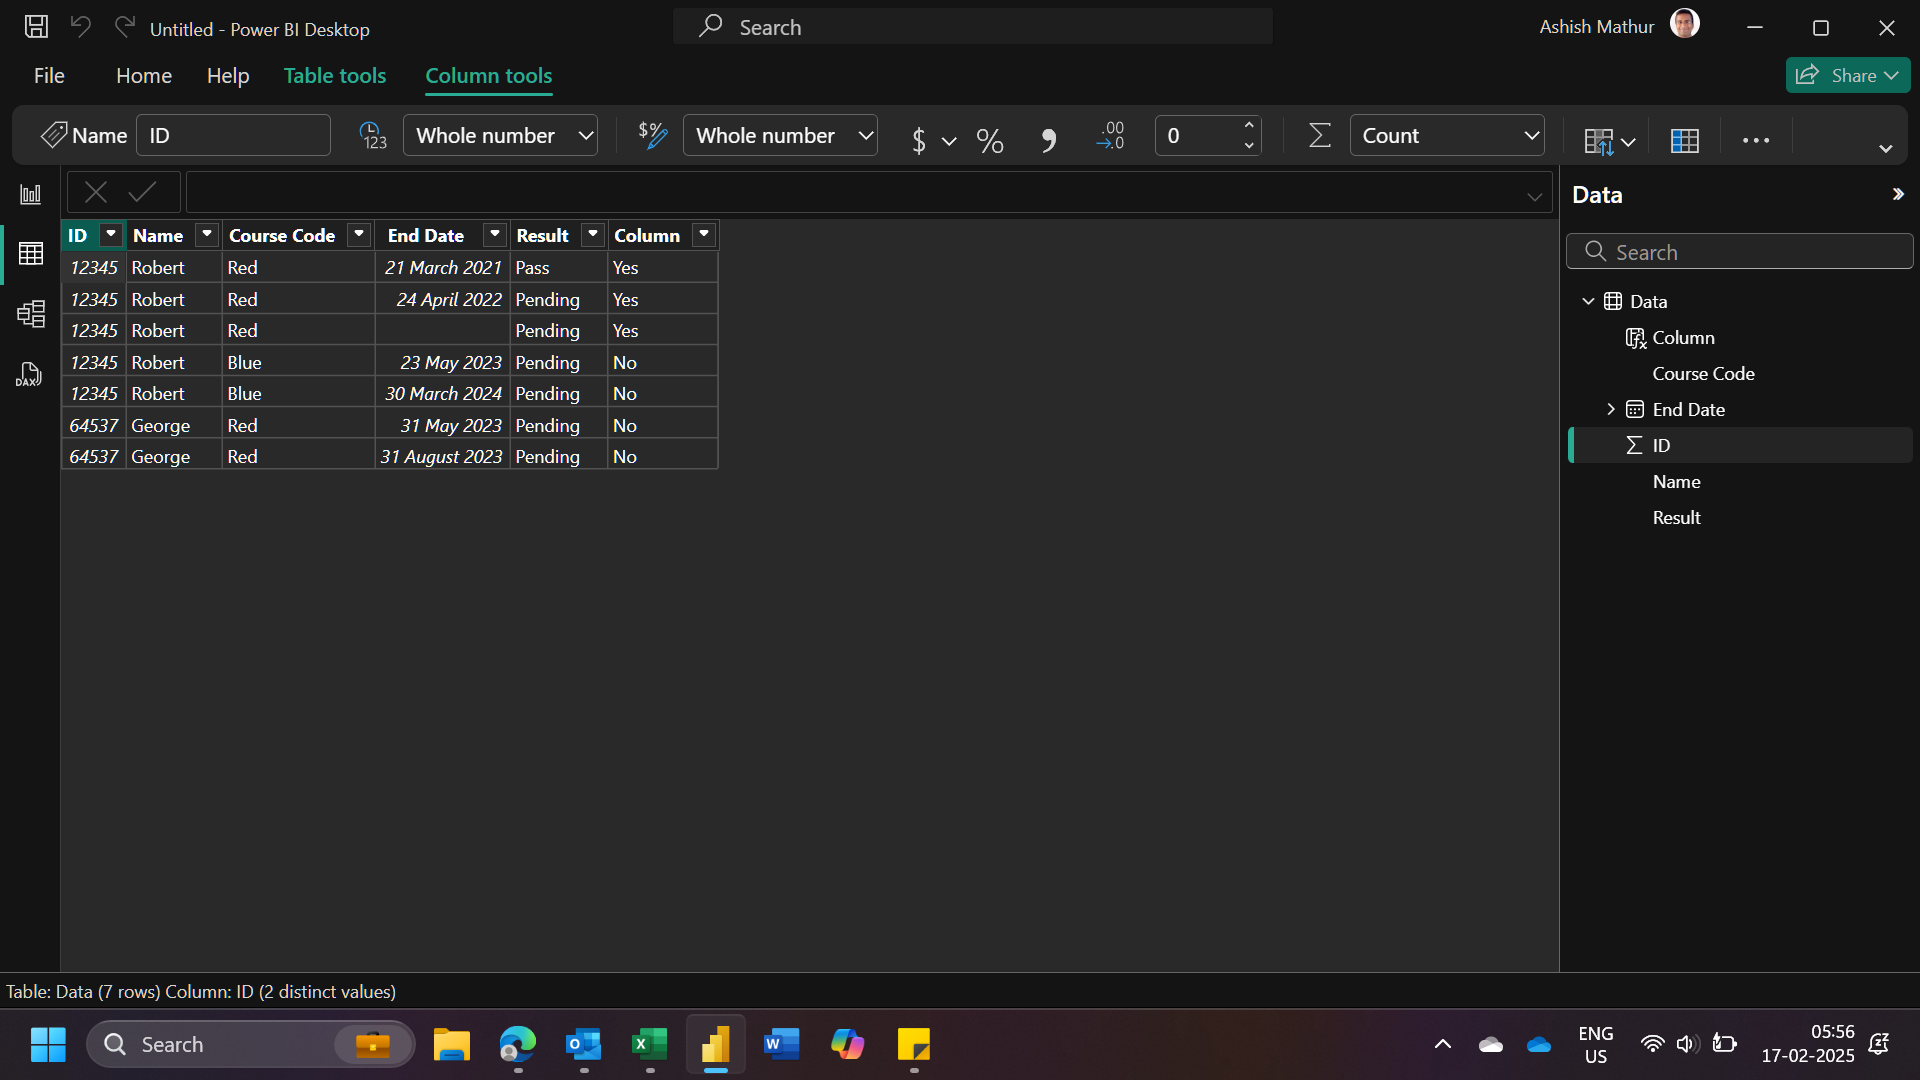Screen dimensions: 1920x1080
Task: Open the Data type Whole number dropdown
Action: 500,135
